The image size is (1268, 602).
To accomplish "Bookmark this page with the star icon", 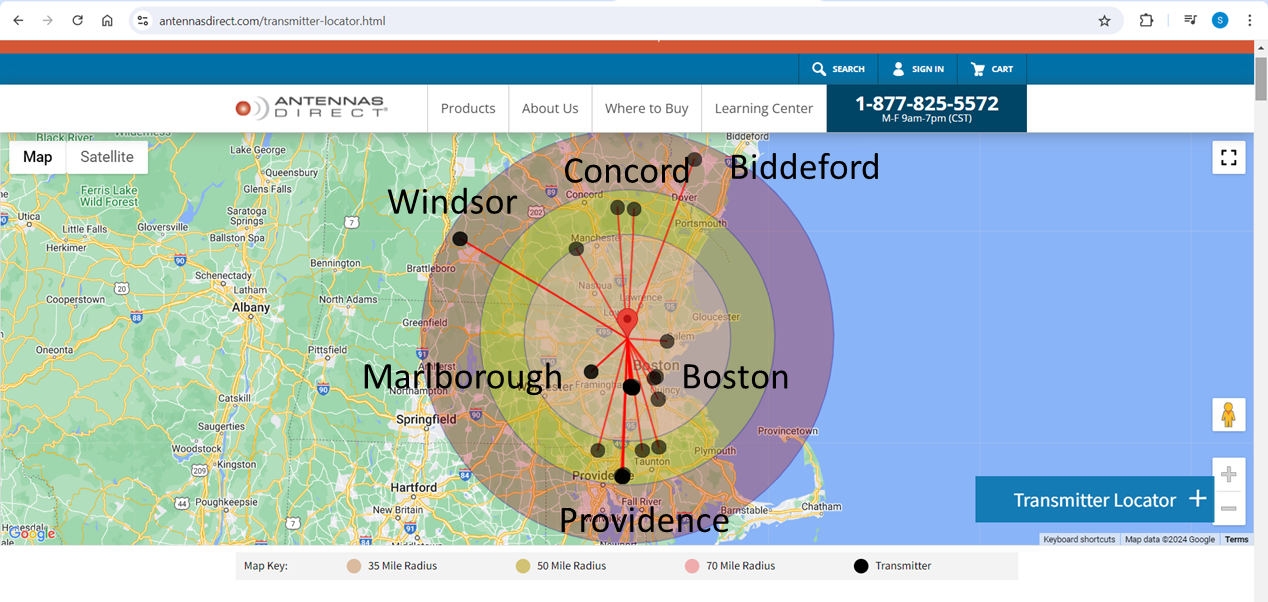I will (1104, 20).
